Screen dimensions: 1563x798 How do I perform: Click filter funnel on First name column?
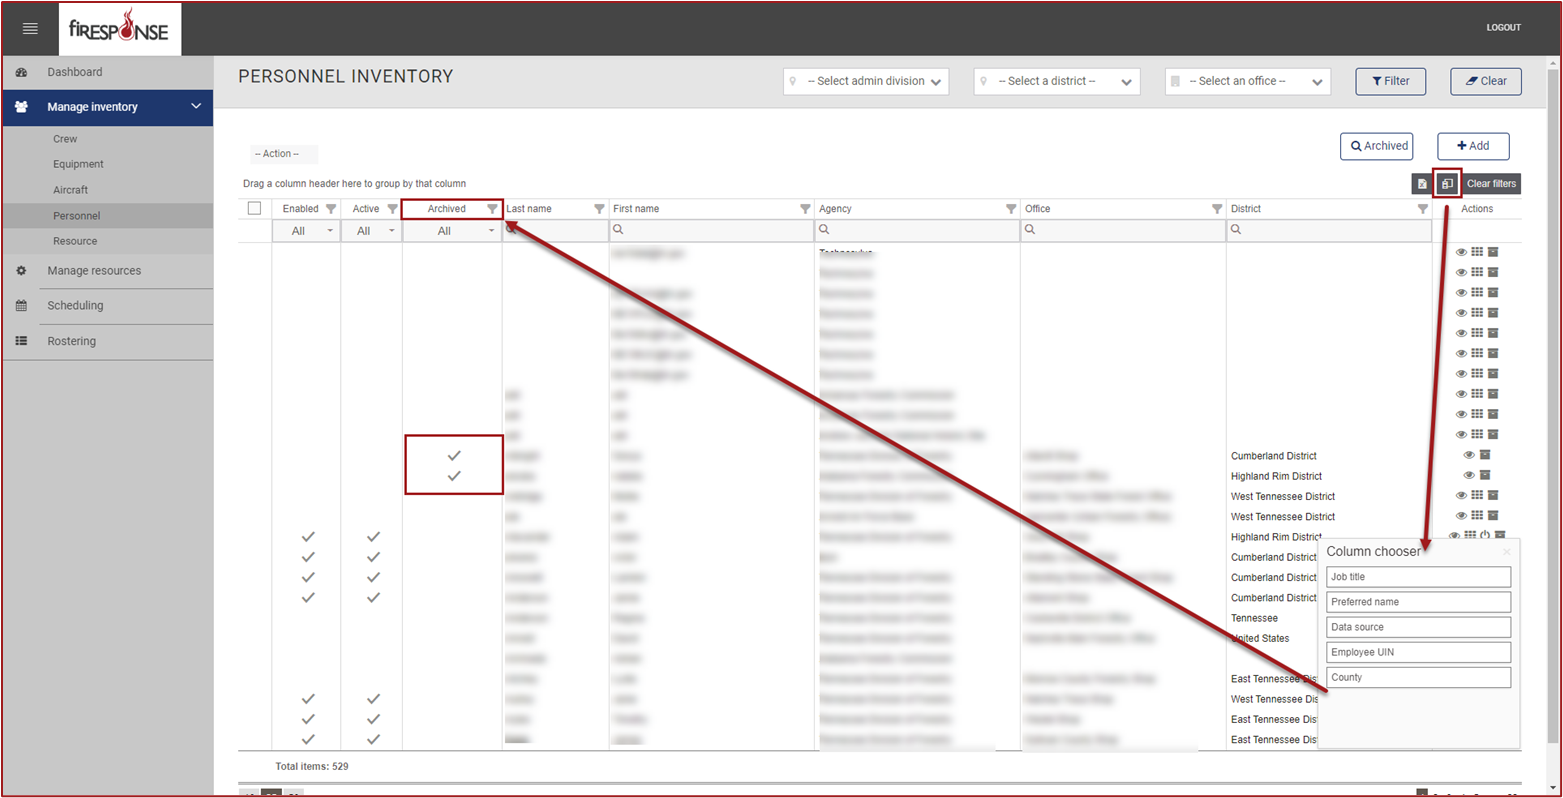coord(804,209)
